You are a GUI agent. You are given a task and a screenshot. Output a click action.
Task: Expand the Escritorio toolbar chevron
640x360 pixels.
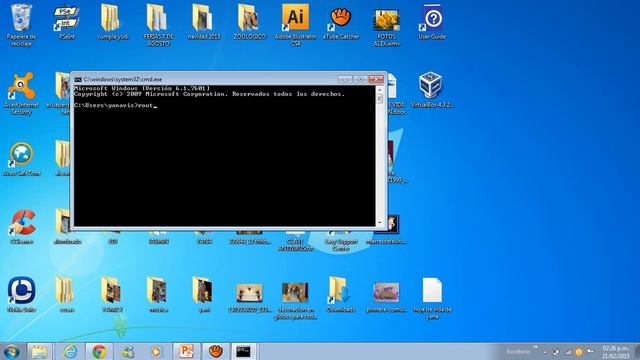(x=535, y=348)
